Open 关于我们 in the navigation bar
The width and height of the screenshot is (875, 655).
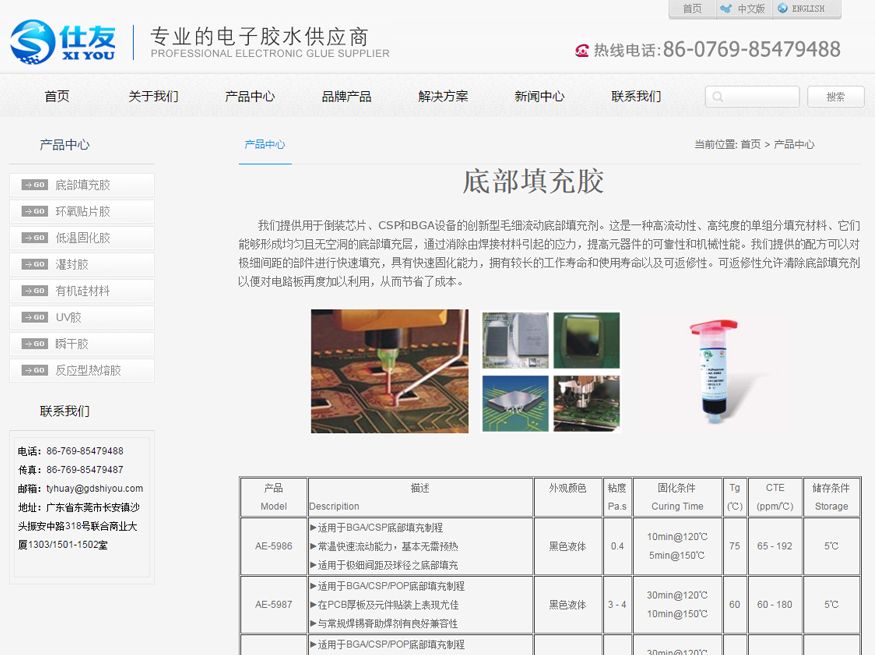tap(153, 96)
